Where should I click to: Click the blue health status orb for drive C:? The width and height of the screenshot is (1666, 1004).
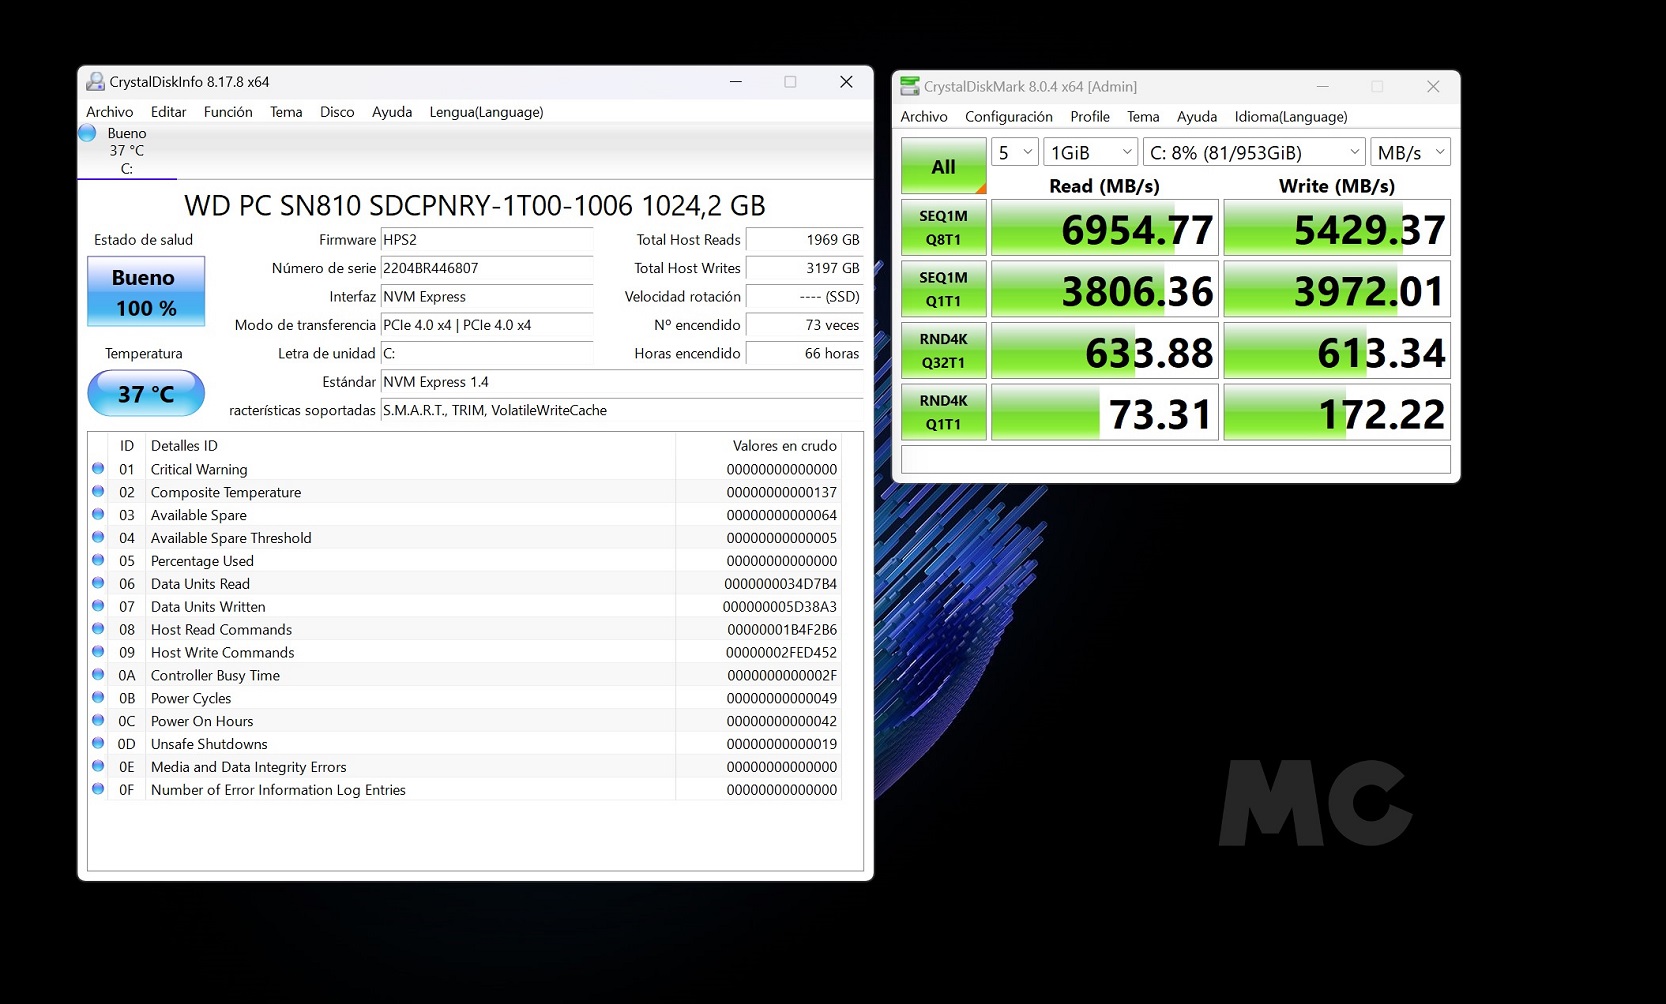(x=88, y=133)
